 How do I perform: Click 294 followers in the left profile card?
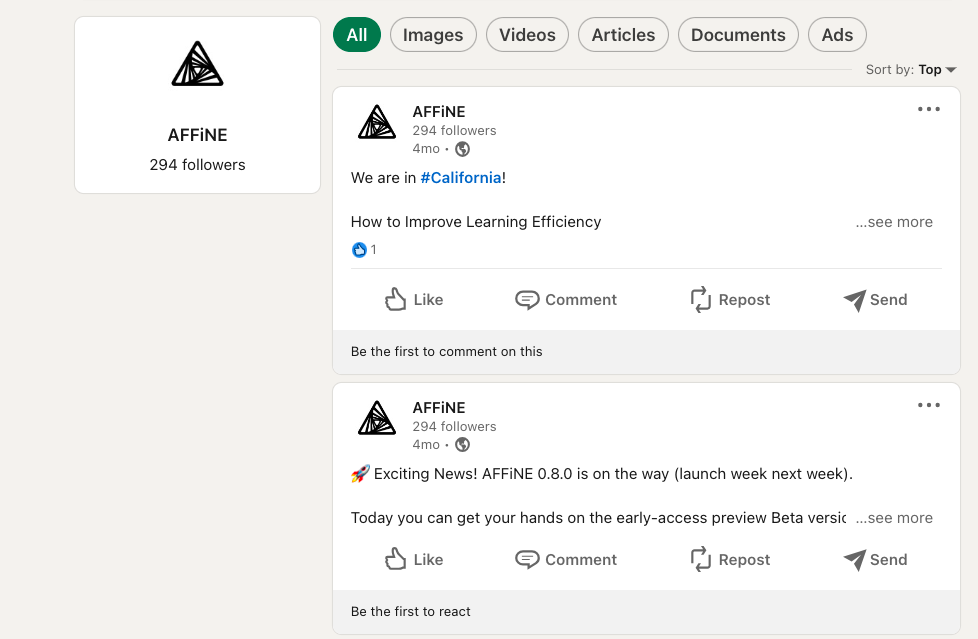pos(197,165)
